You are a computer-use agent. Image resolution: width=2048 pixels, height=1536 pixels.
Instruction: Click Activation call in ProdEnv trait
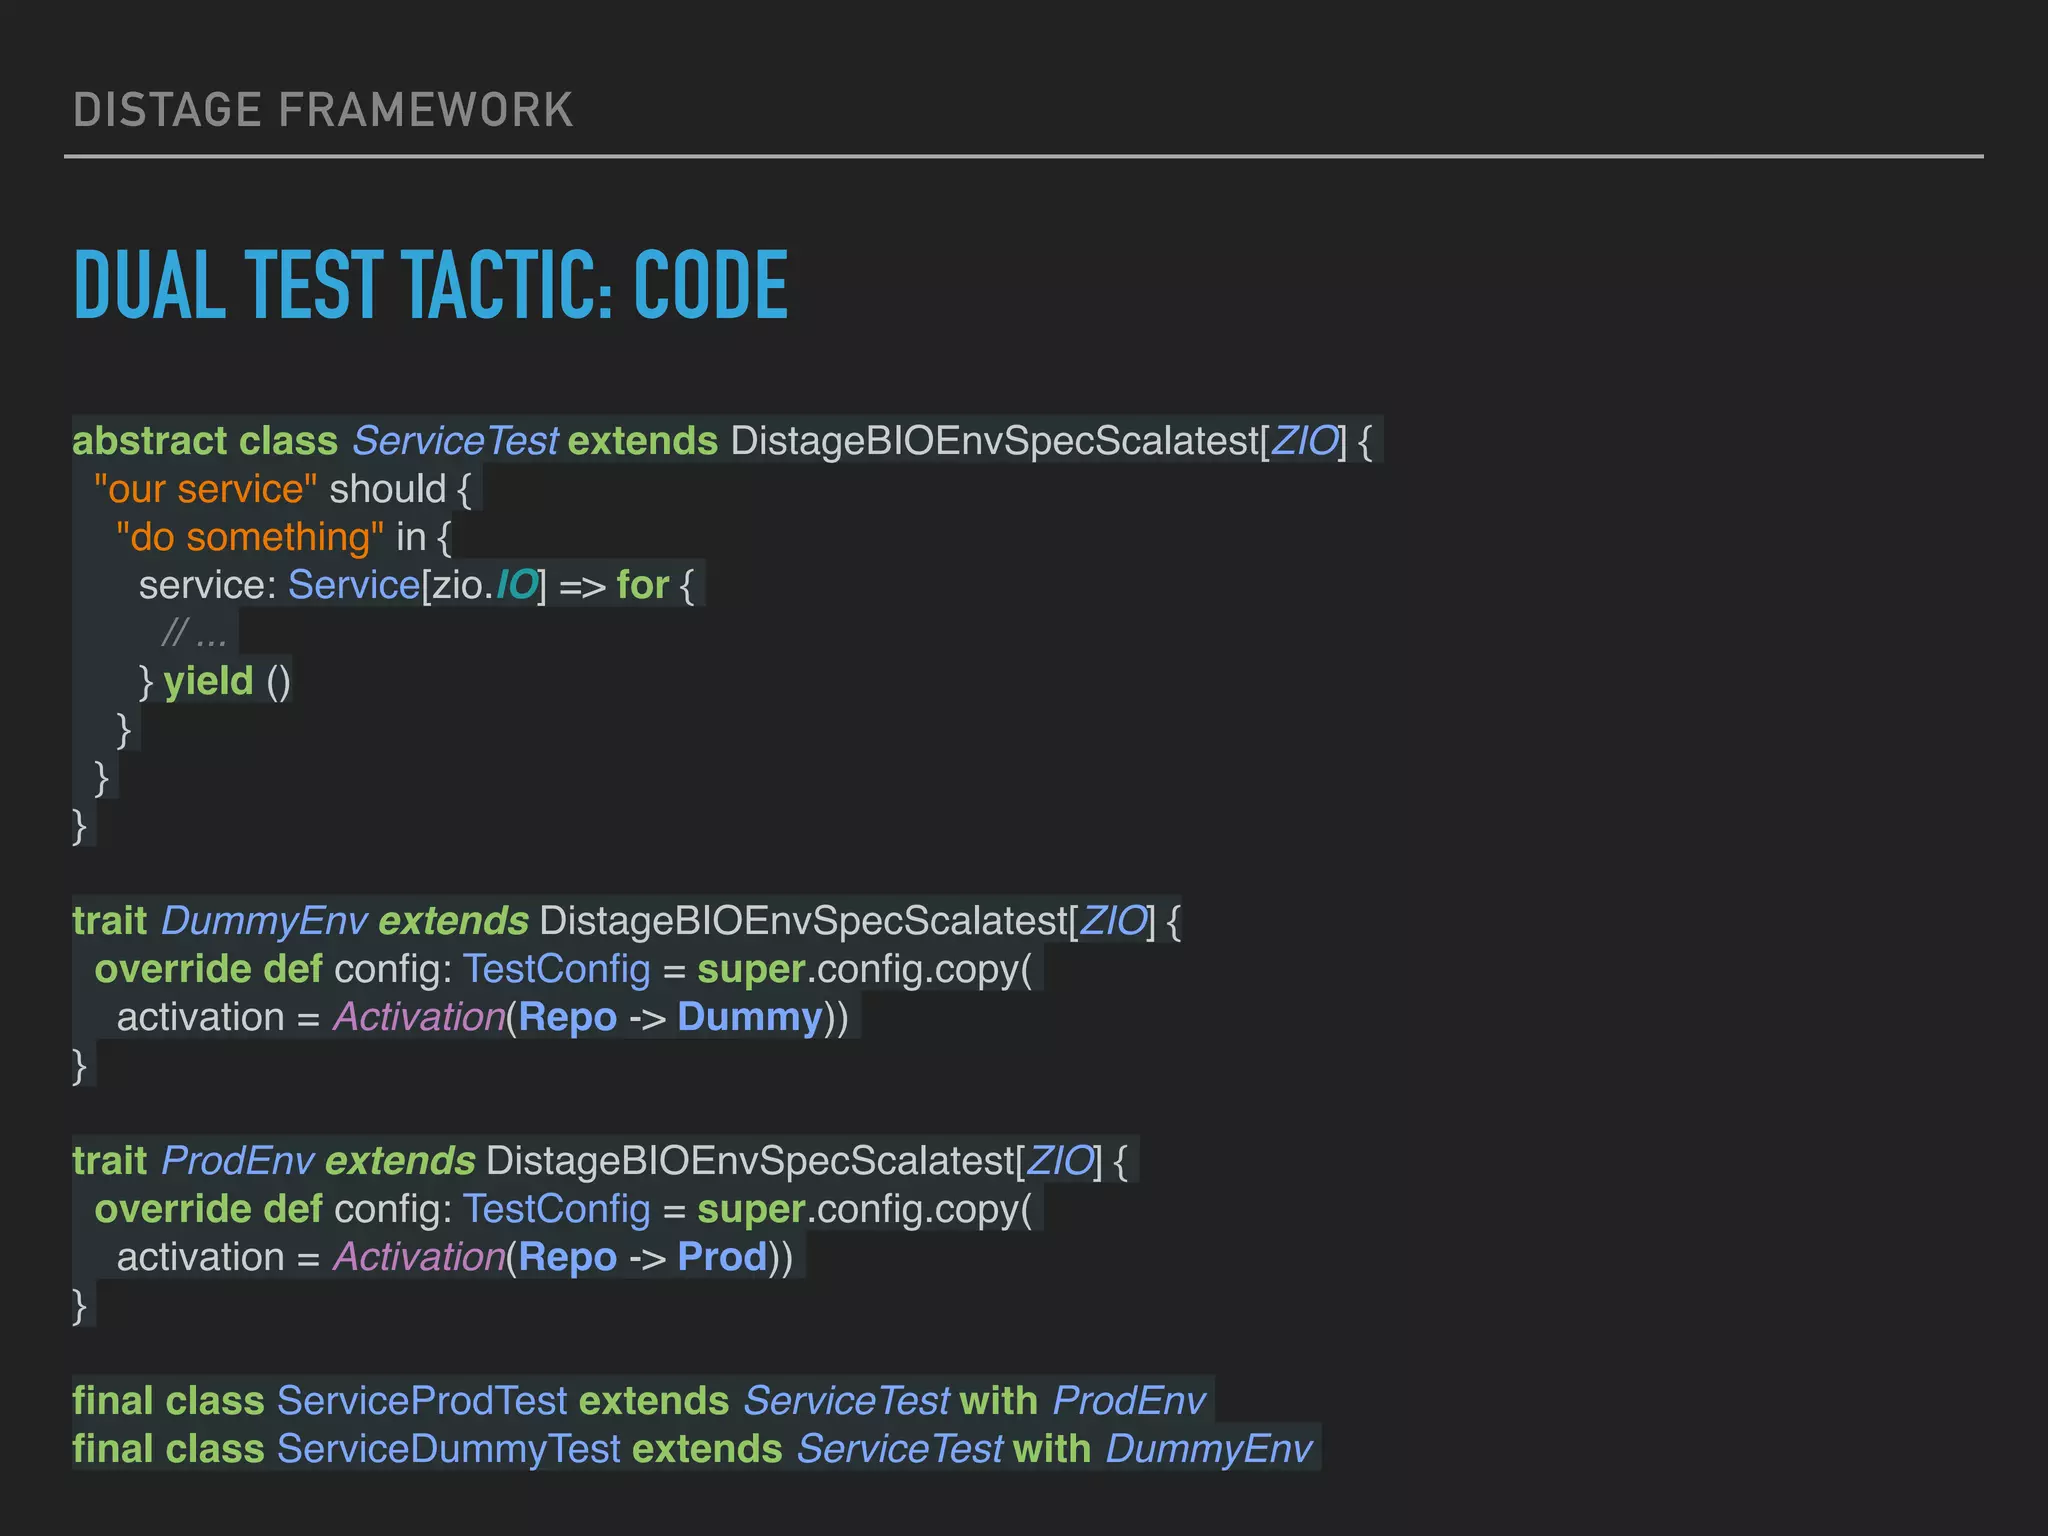(x=419, y=1257)
